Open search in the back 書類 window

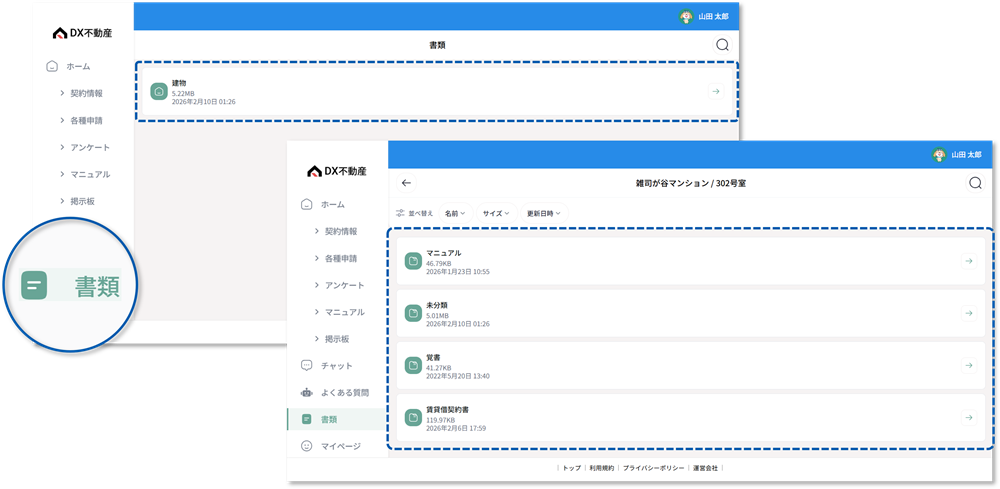[722, 45]
